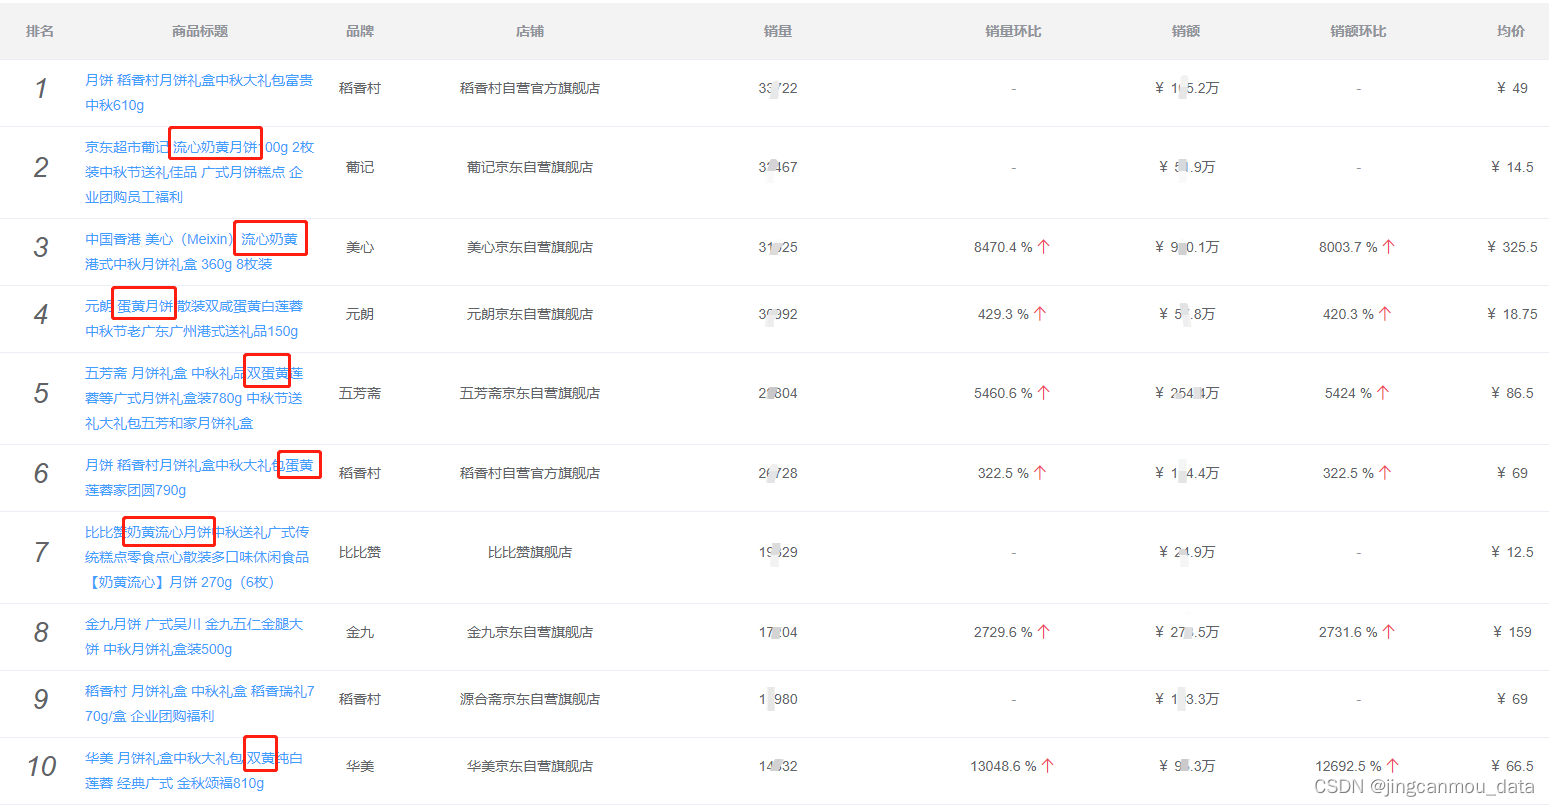Select rank number 8
The height and width of the screenshot is (806, 1549).
[x=41, y=632]
